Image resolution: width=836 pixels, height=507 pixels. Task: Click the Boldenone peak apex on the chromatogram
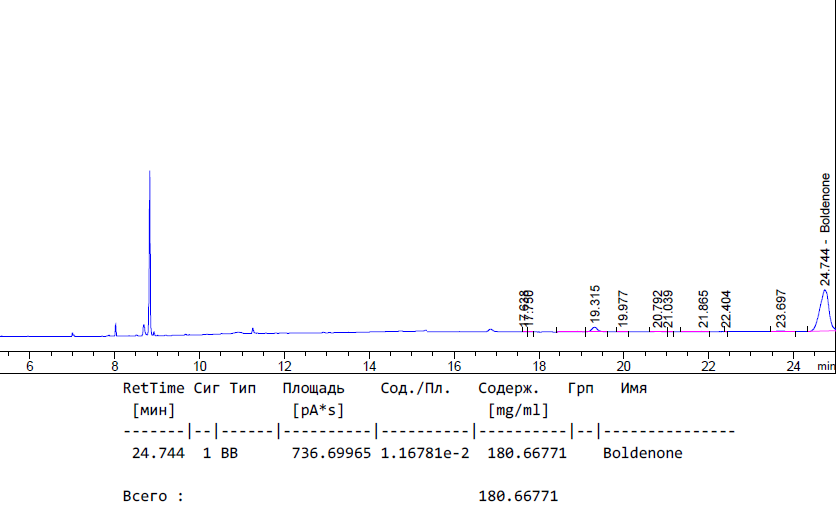(825, 291)
